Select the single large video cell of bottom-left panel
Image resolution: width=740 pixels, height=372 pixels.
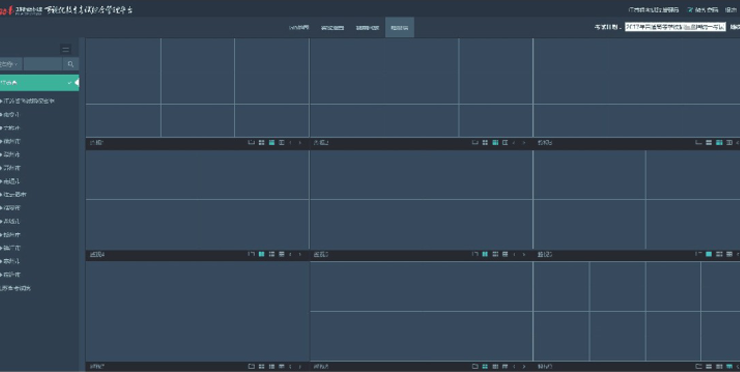click(197, 312)
